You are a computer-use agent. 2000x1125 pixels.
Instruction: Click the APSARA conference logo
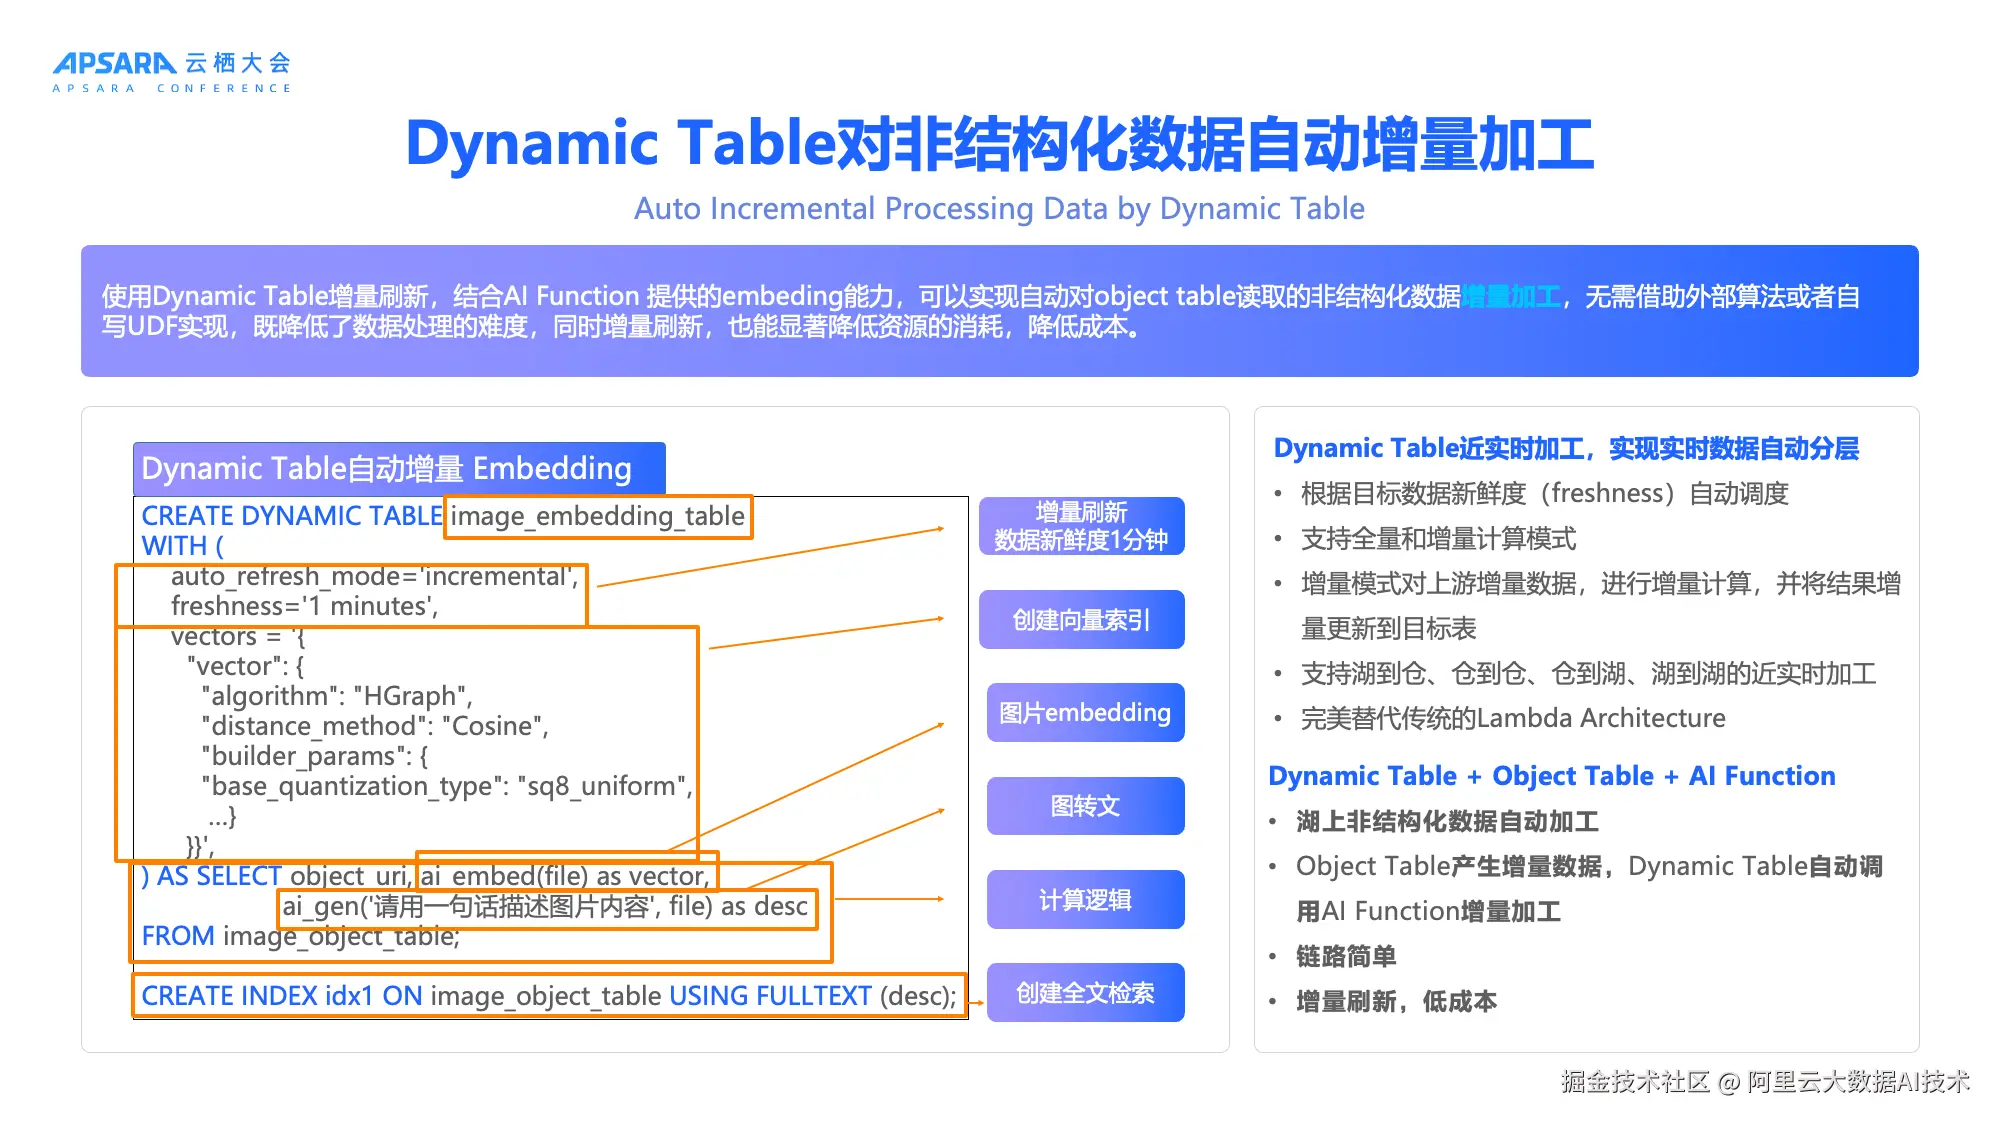172,72
